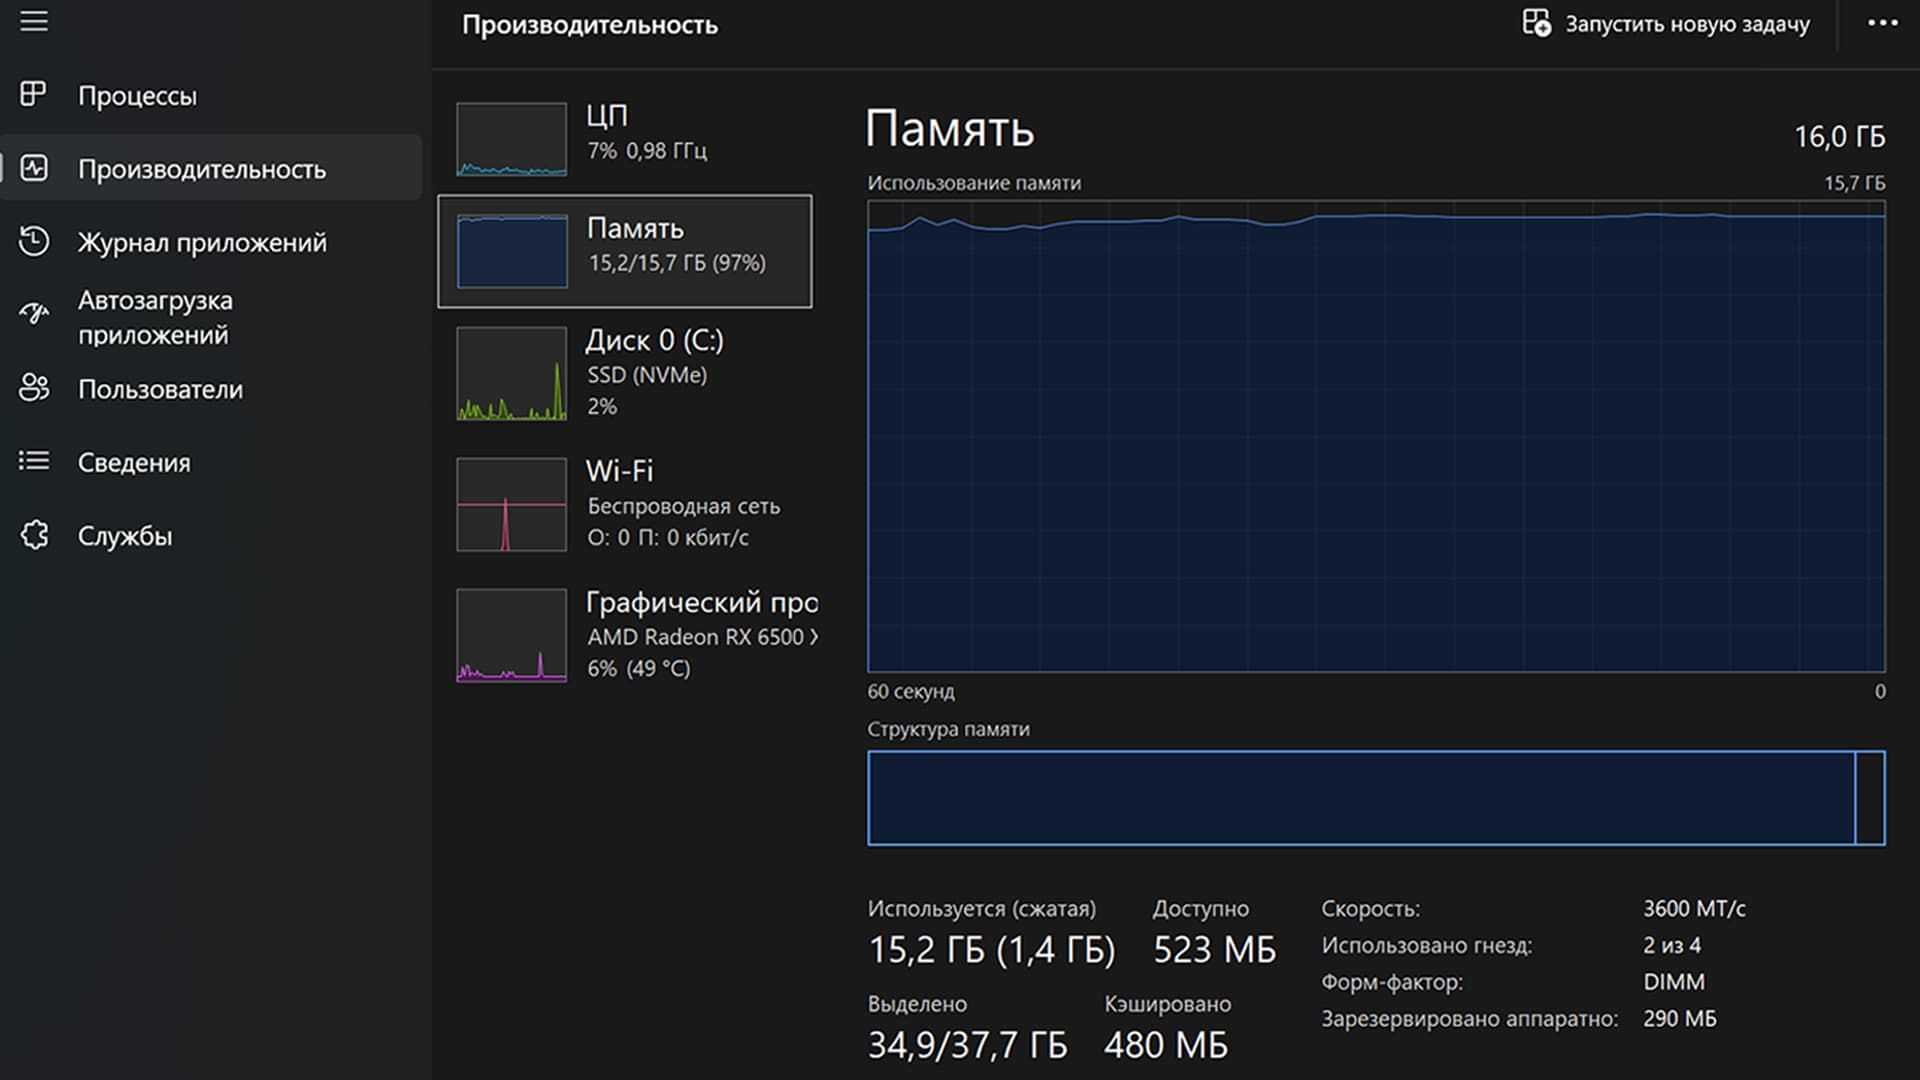The height and width of the screenshot is (1080, 1920).
Task: Click the Details list icon
Action: [34, 461]
